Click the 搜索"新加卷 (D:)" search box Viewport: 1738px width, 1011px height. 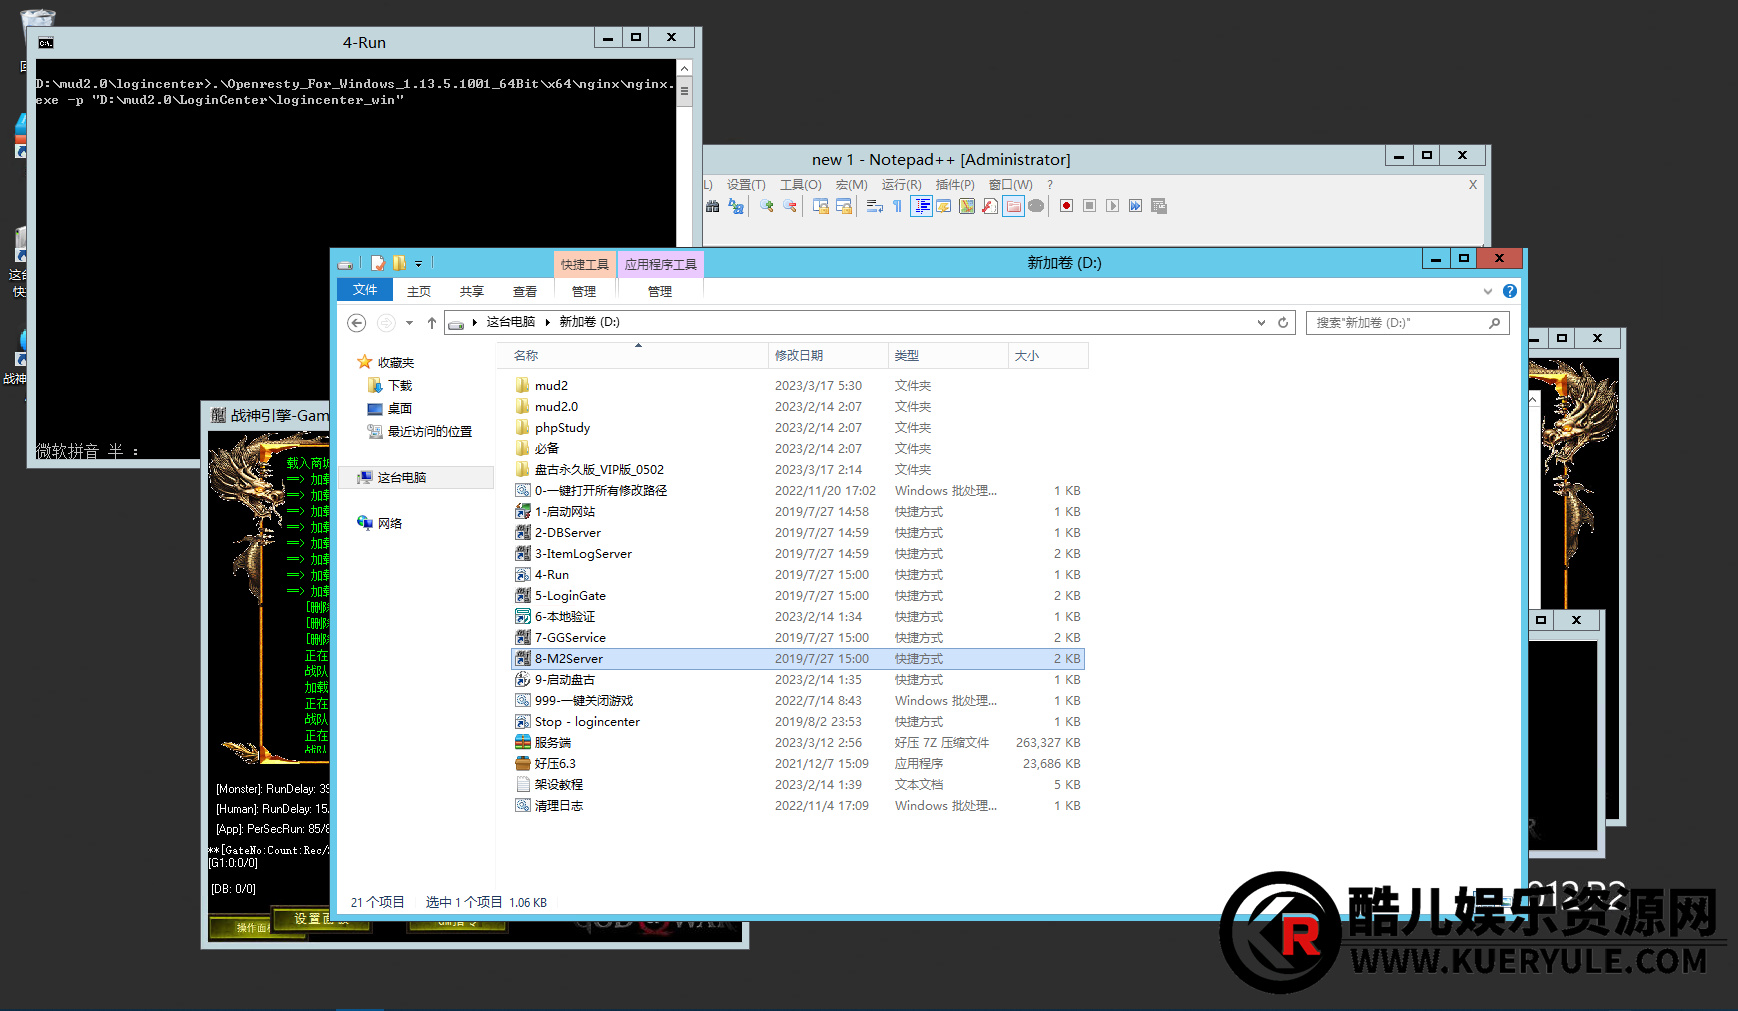click(1396, 323)
